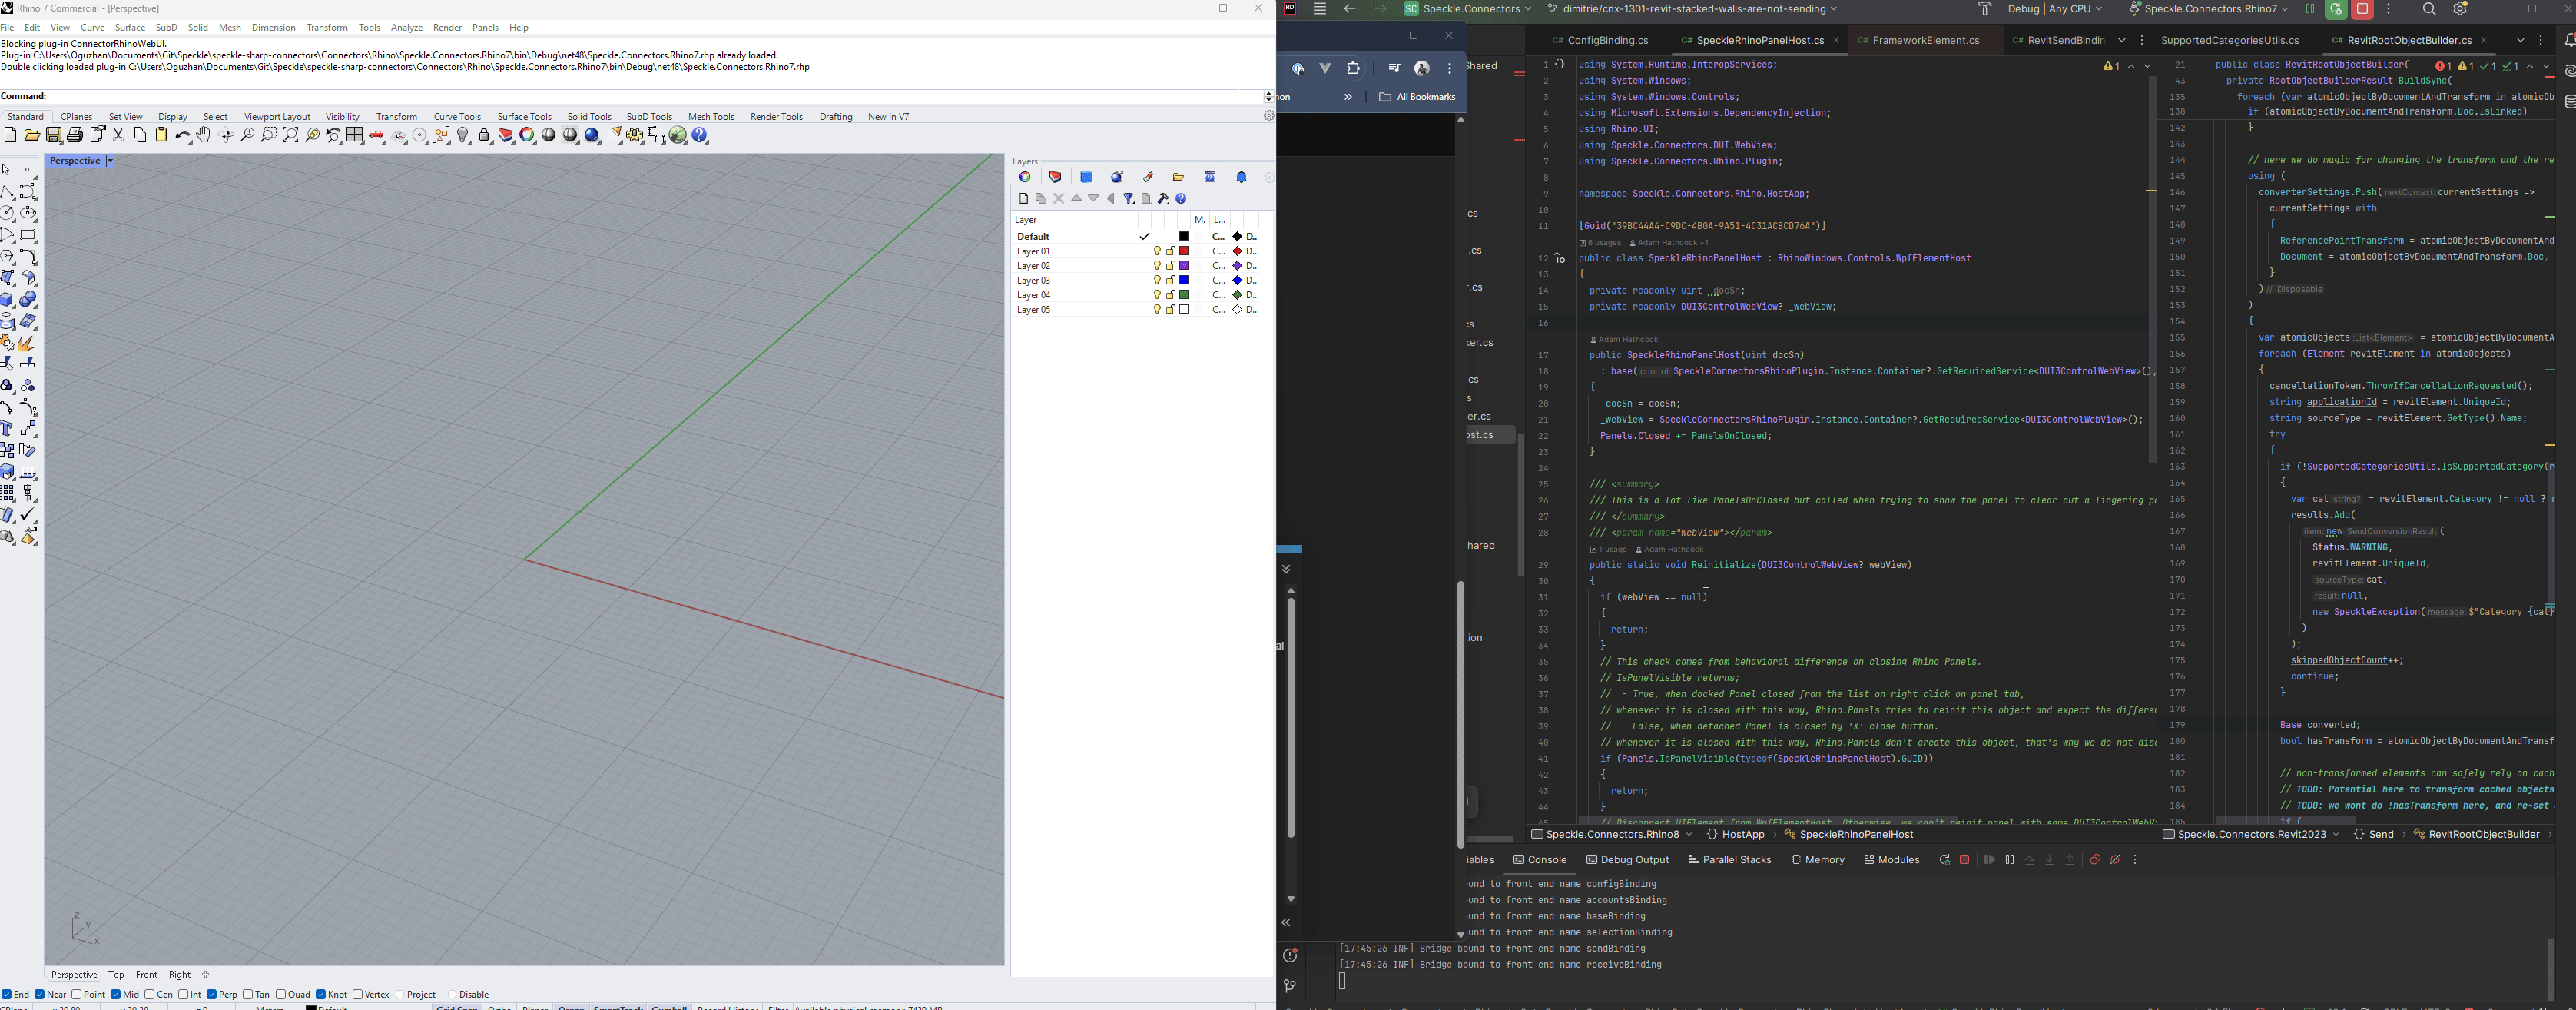The width and height of the screenshot is (2576, 1010).
Task: Toggle the Near osnap checkbox
Action: (41, 995)
